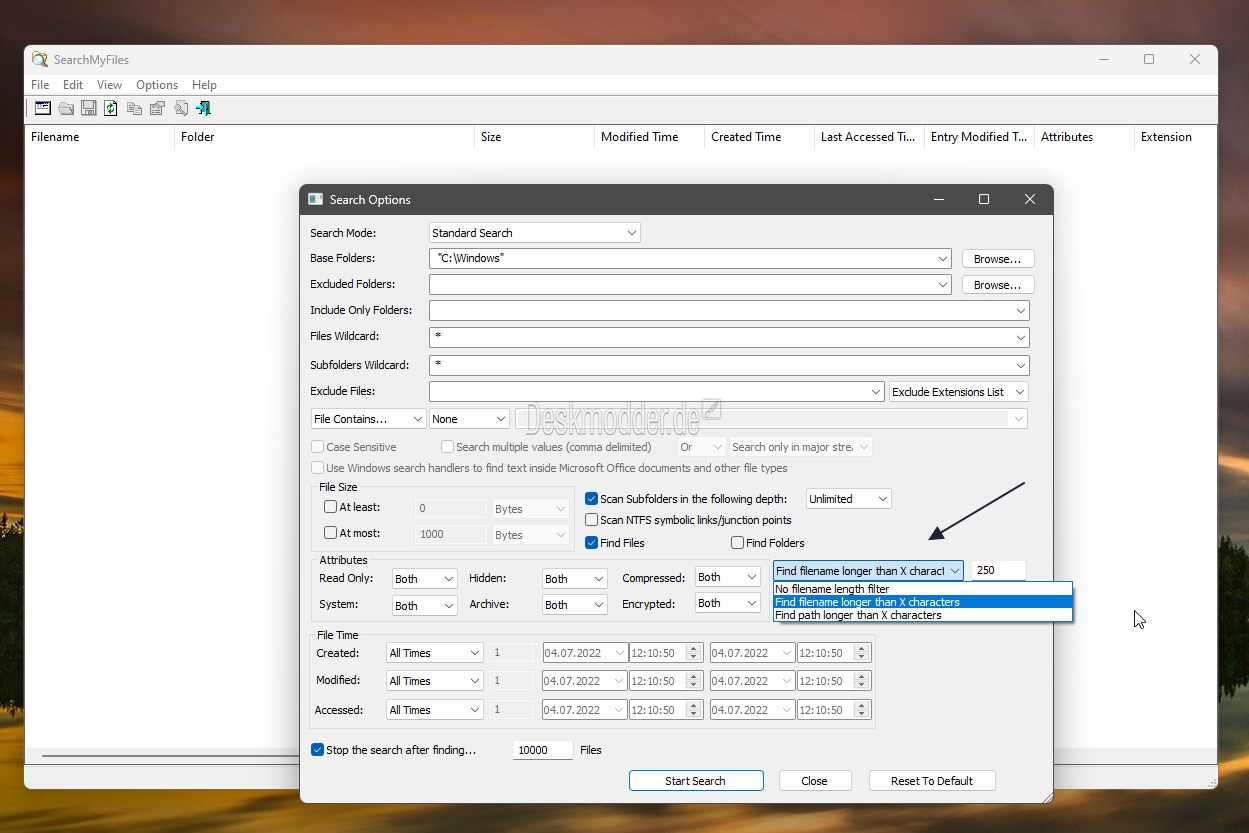This screenshot has width=1249, height=833.
Task: Enable File Size 'At least' checkbox
Action: [331, 507]
